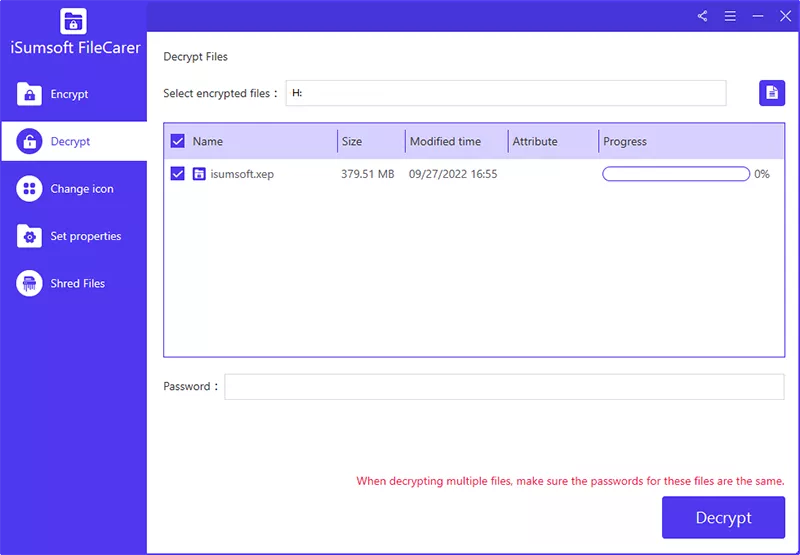
Task: Click the Decrypt unlock icon in sidebar
Action: 30,141
